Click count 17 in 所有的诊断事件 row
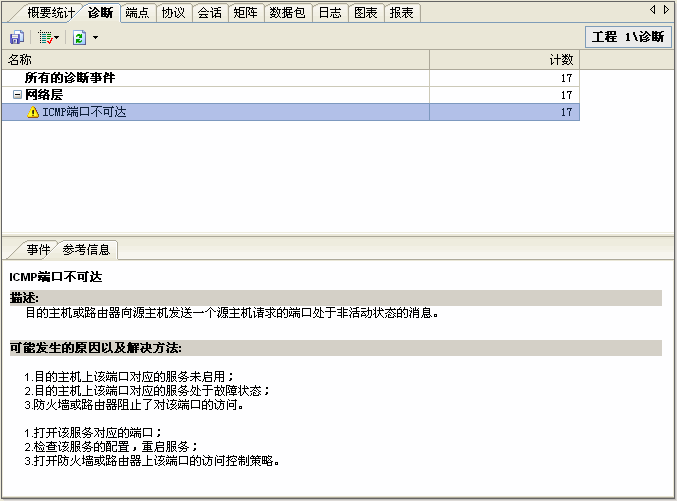The width and height of the screenshot is (677, 501). click(x=566, y=78)
